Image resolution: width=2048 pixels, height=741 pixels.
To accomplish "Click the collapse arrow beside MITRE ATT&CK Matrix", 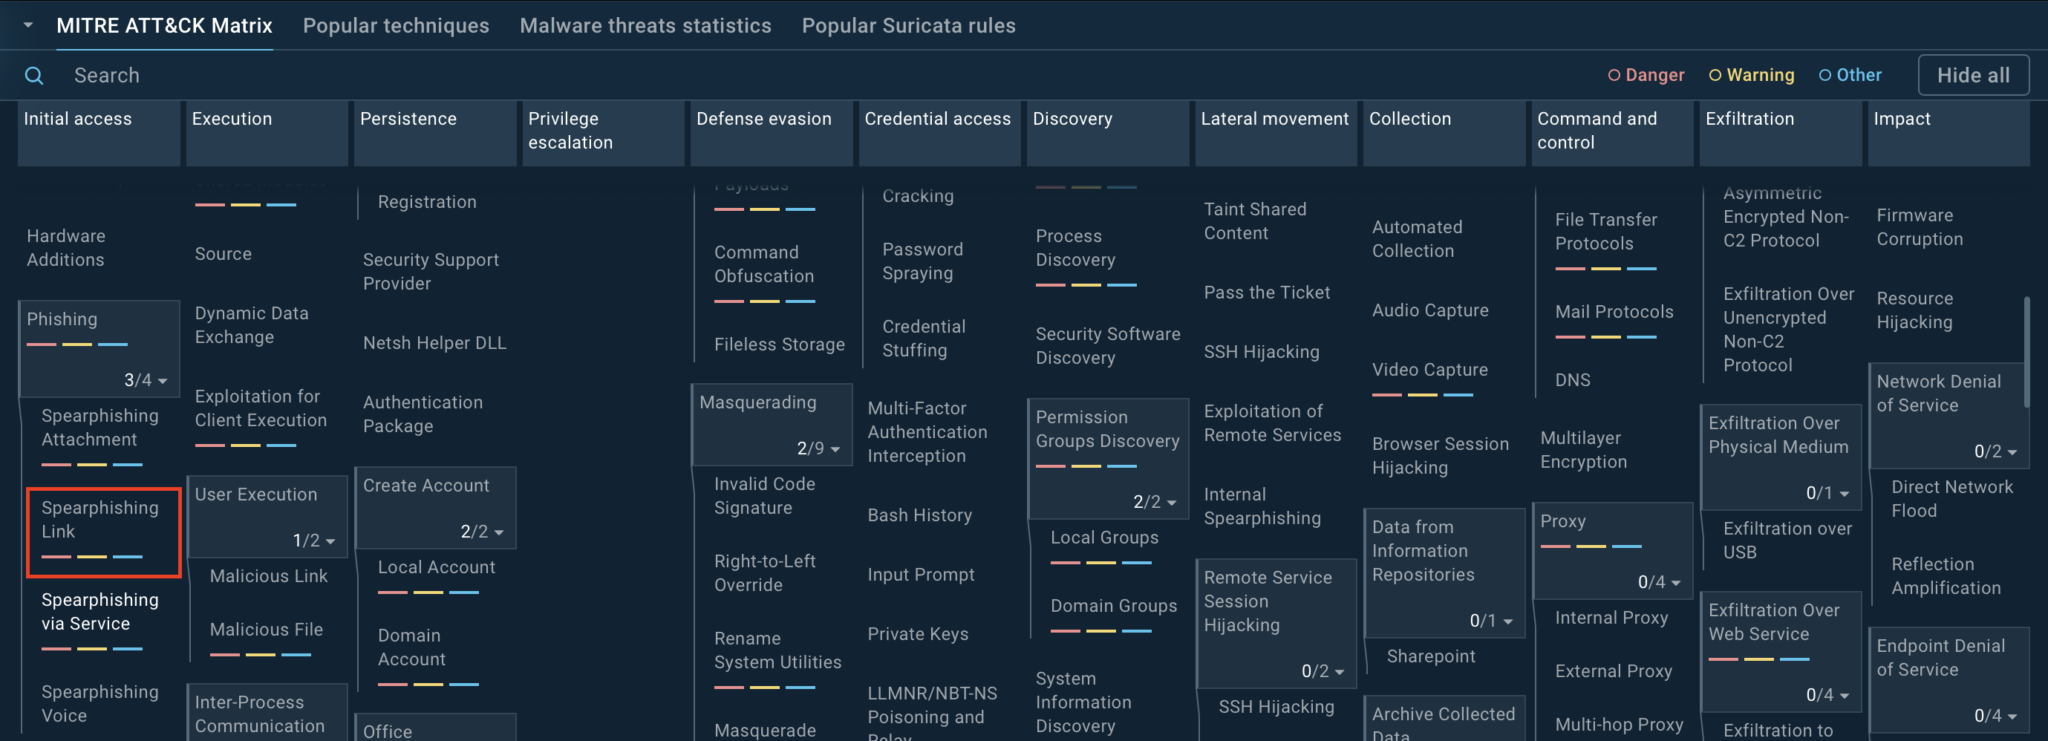I will (x=28, y=25).
